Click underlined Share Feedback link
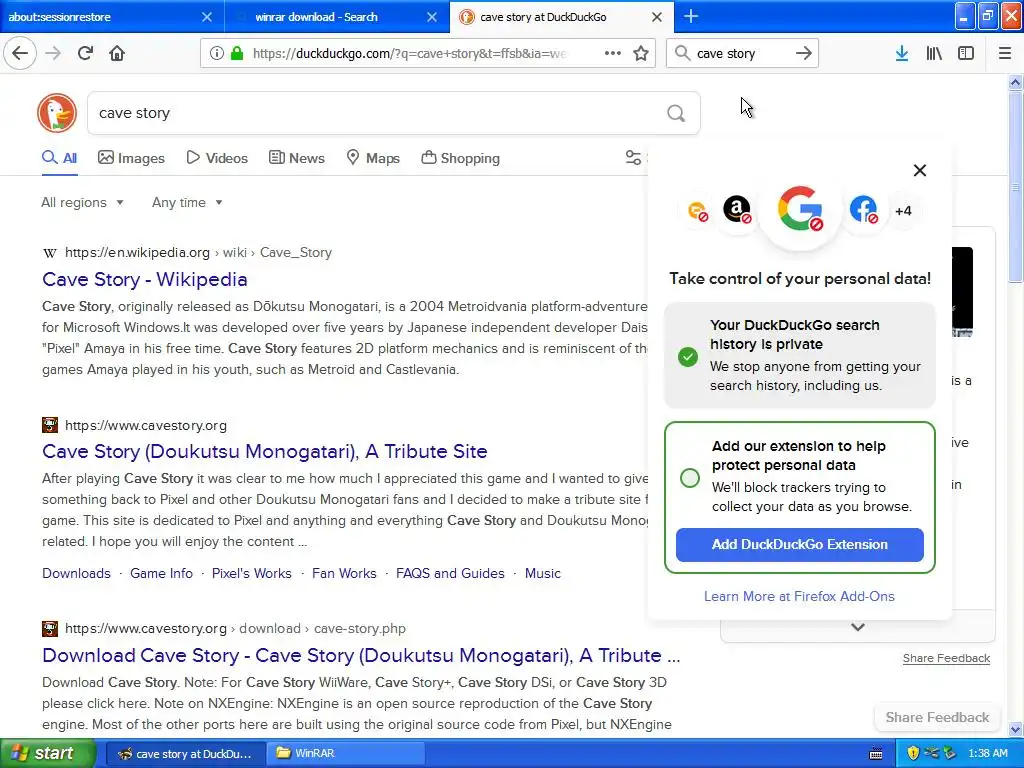 946,658
